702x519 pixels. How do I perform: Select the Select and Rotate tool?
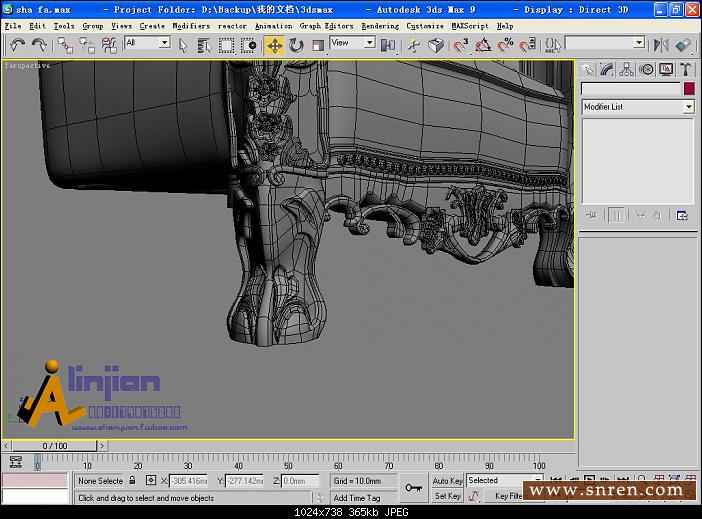coord(296,45)
